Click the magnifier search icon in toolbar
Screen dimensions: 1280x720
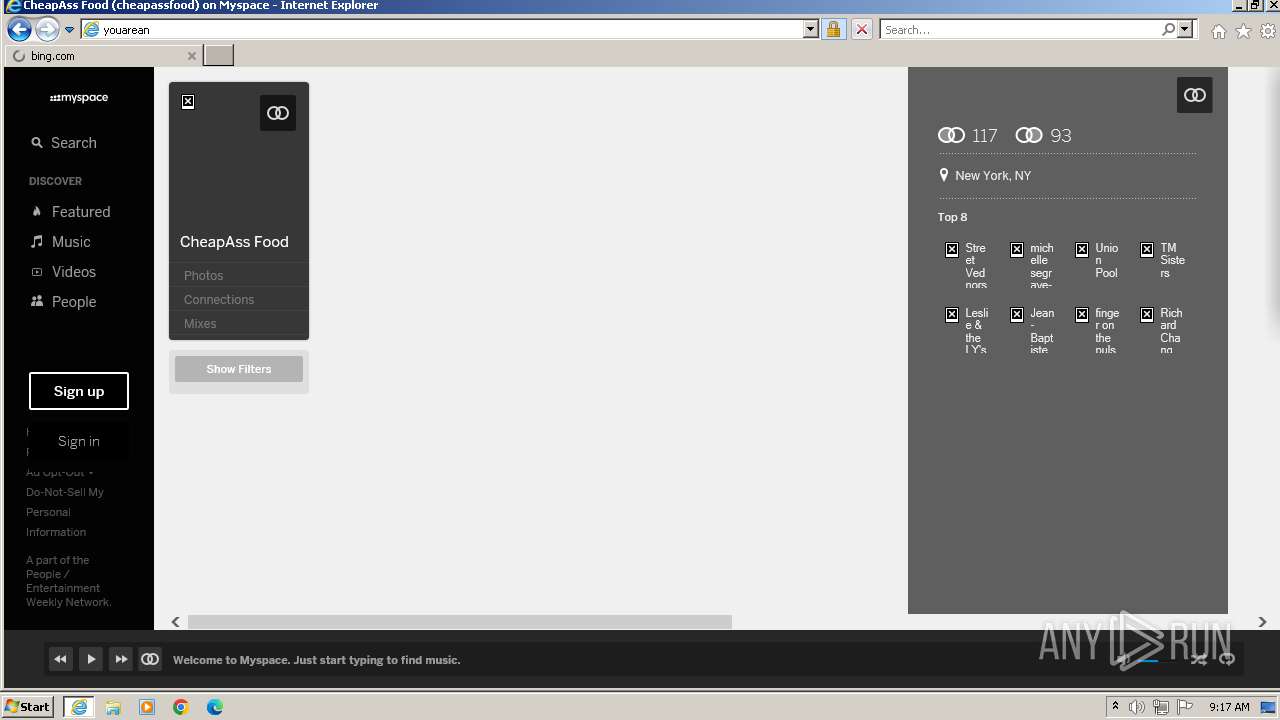[1168, 30]
